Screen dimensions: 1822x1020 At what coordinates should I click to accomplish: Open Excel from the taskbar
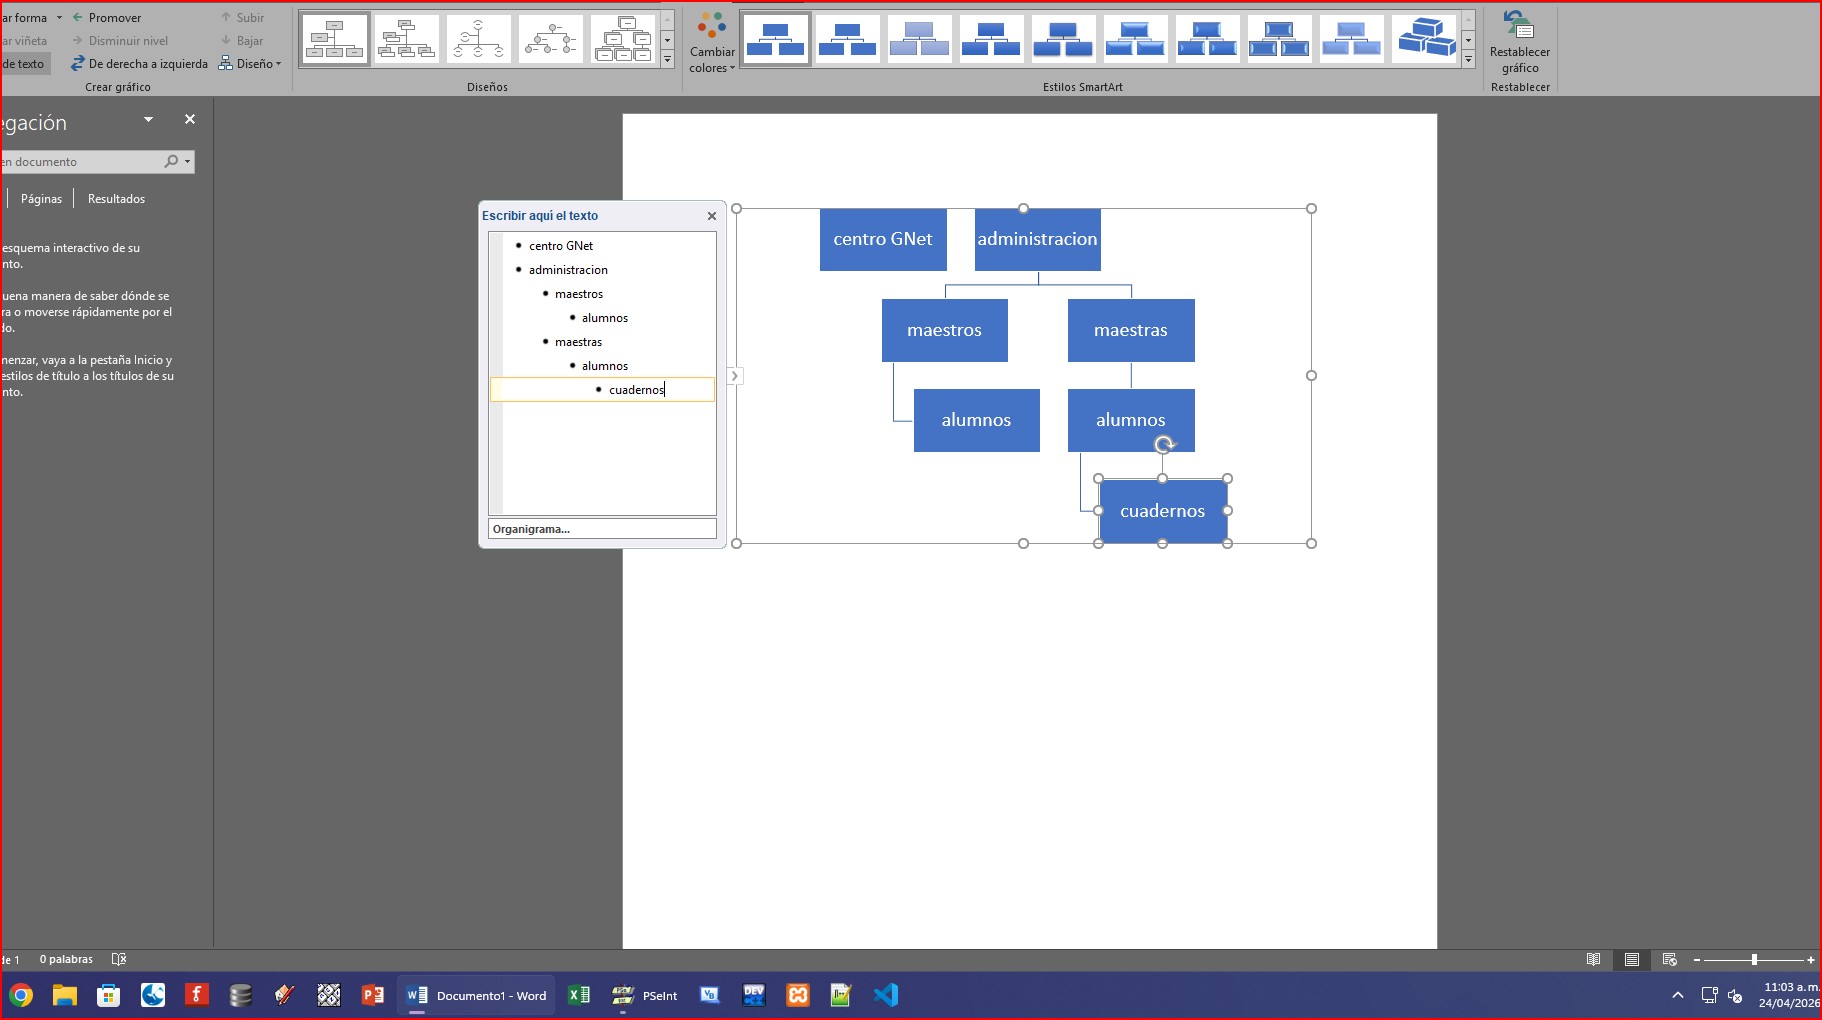[579, 995]
